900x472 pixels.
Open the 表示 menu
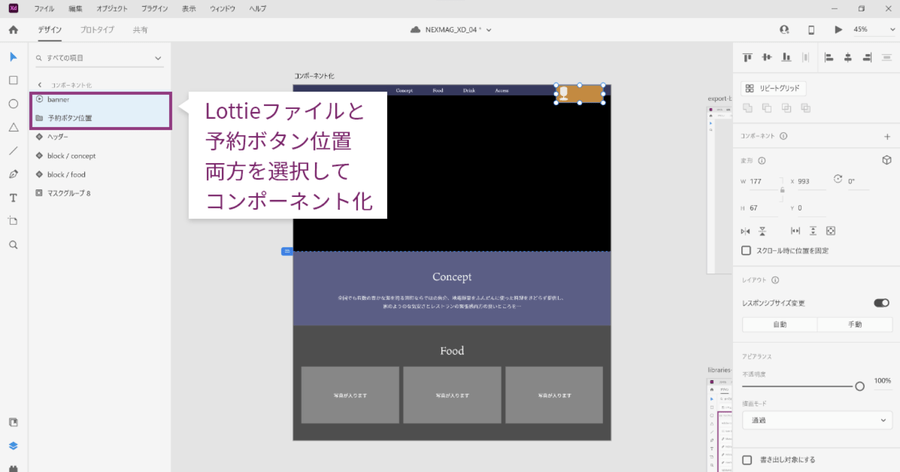click(189, 9)
